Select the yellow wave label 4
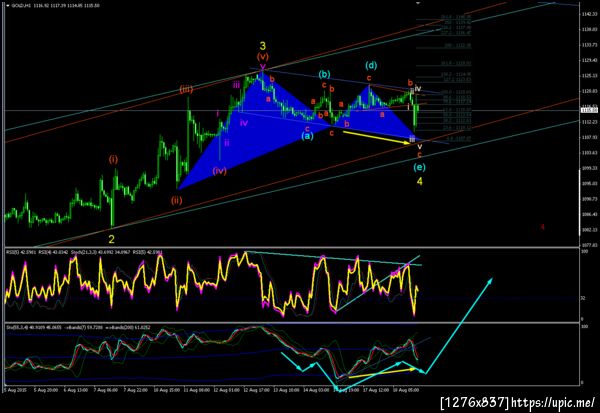The image size is (600, 413). pos(419,181)
